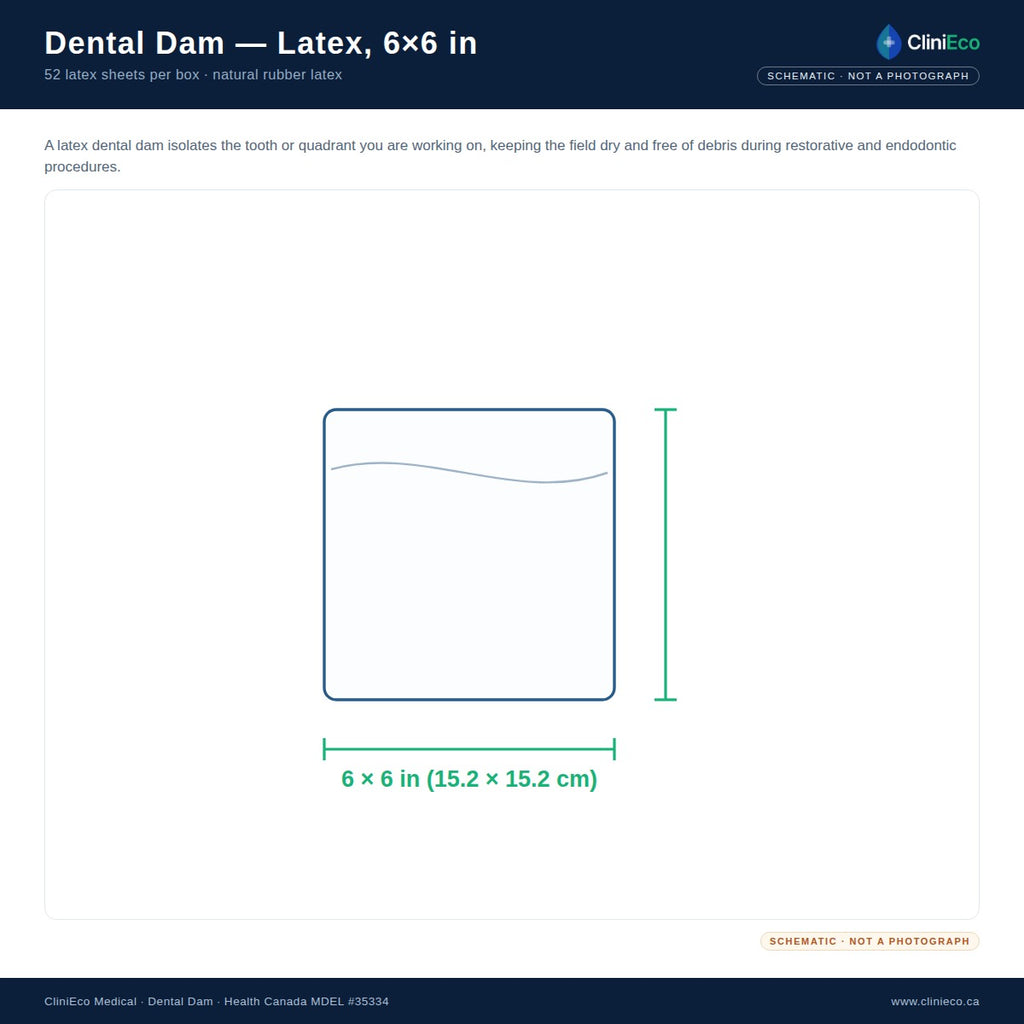Click the horizontal green width dimension bar

pyautogui.click(x=469, y=749)
